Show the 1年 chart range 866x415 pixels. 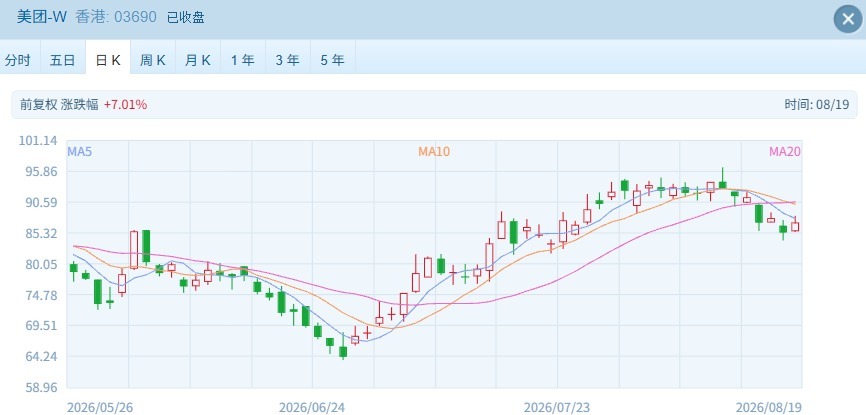tap(242, 60)
